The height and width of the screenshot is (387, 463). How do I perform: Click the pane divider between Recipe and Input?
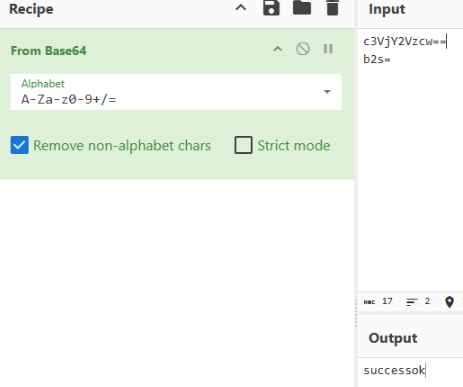coord(356,193)
